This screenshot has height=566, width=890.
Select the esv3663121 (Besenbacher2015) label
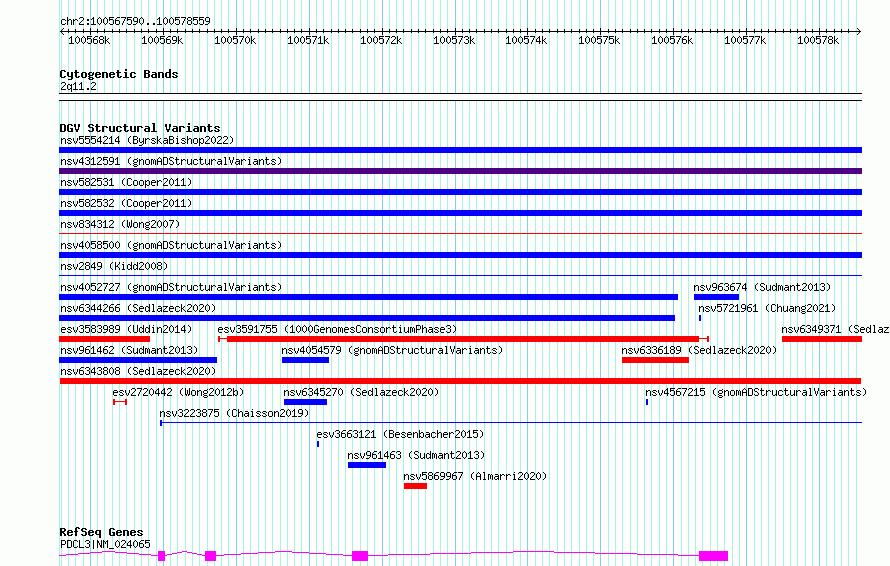point(400,434)
